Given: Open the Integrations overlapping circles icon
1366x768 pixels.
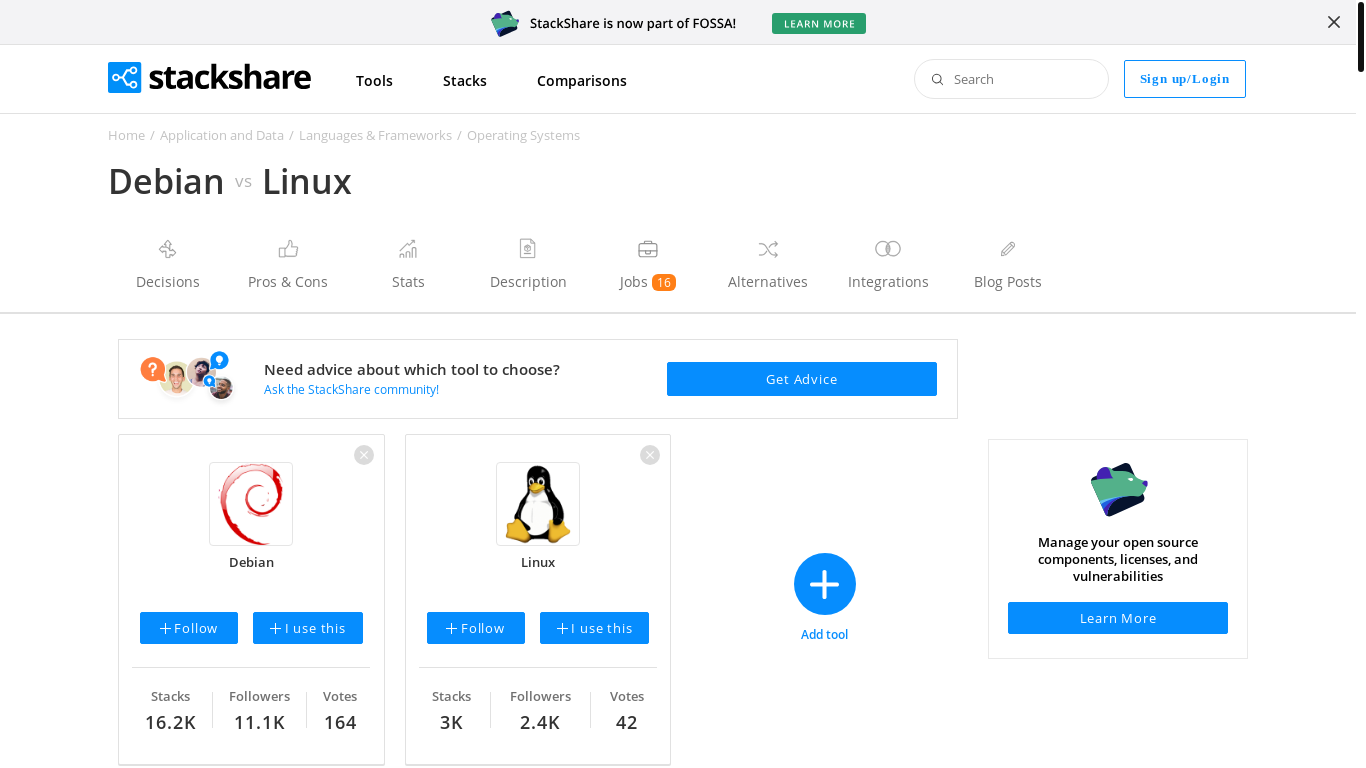Looking at the screenshot, I should click(888, 249).
